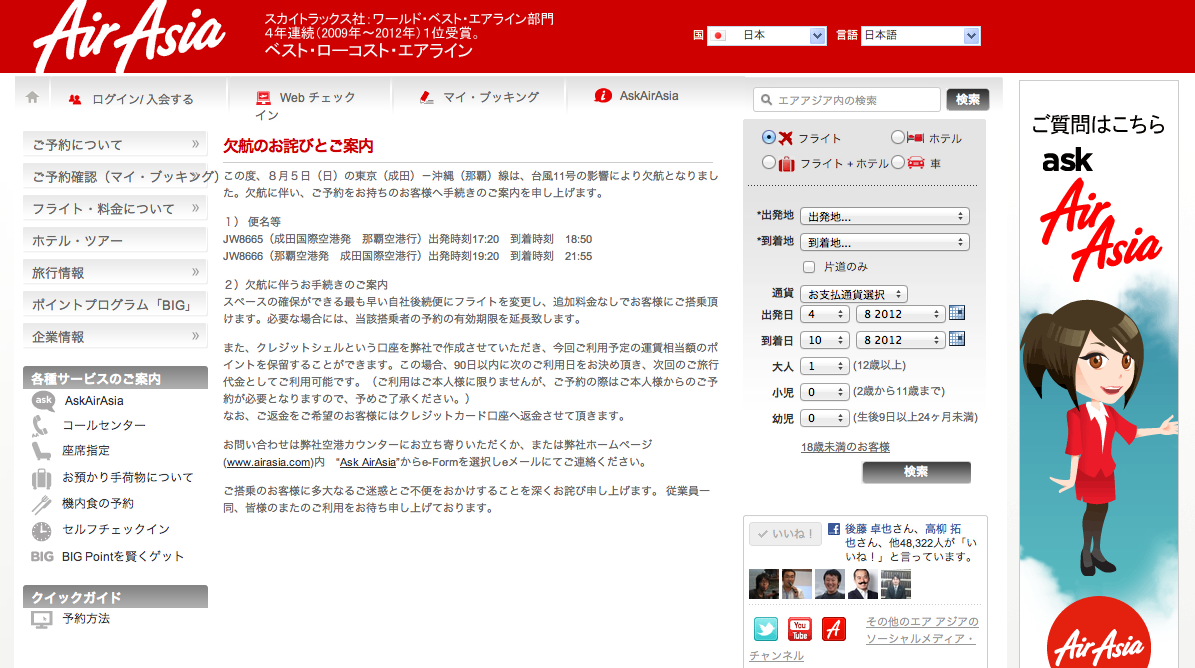This screenshot has height=668, width=1195.
Task: Open the お支払通貨選択 currency dropdown
Action: (x=854, y=294)
